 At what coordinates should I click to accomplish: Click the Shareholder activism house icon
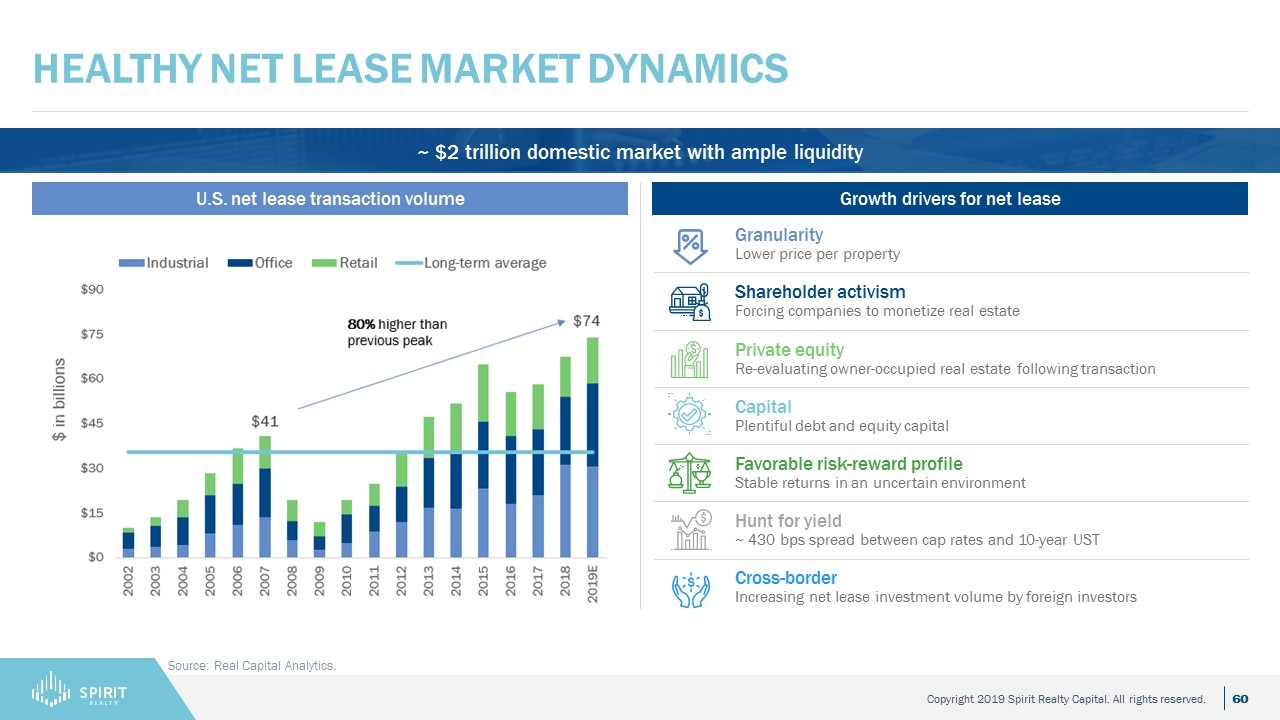click(x=690, y=302)
